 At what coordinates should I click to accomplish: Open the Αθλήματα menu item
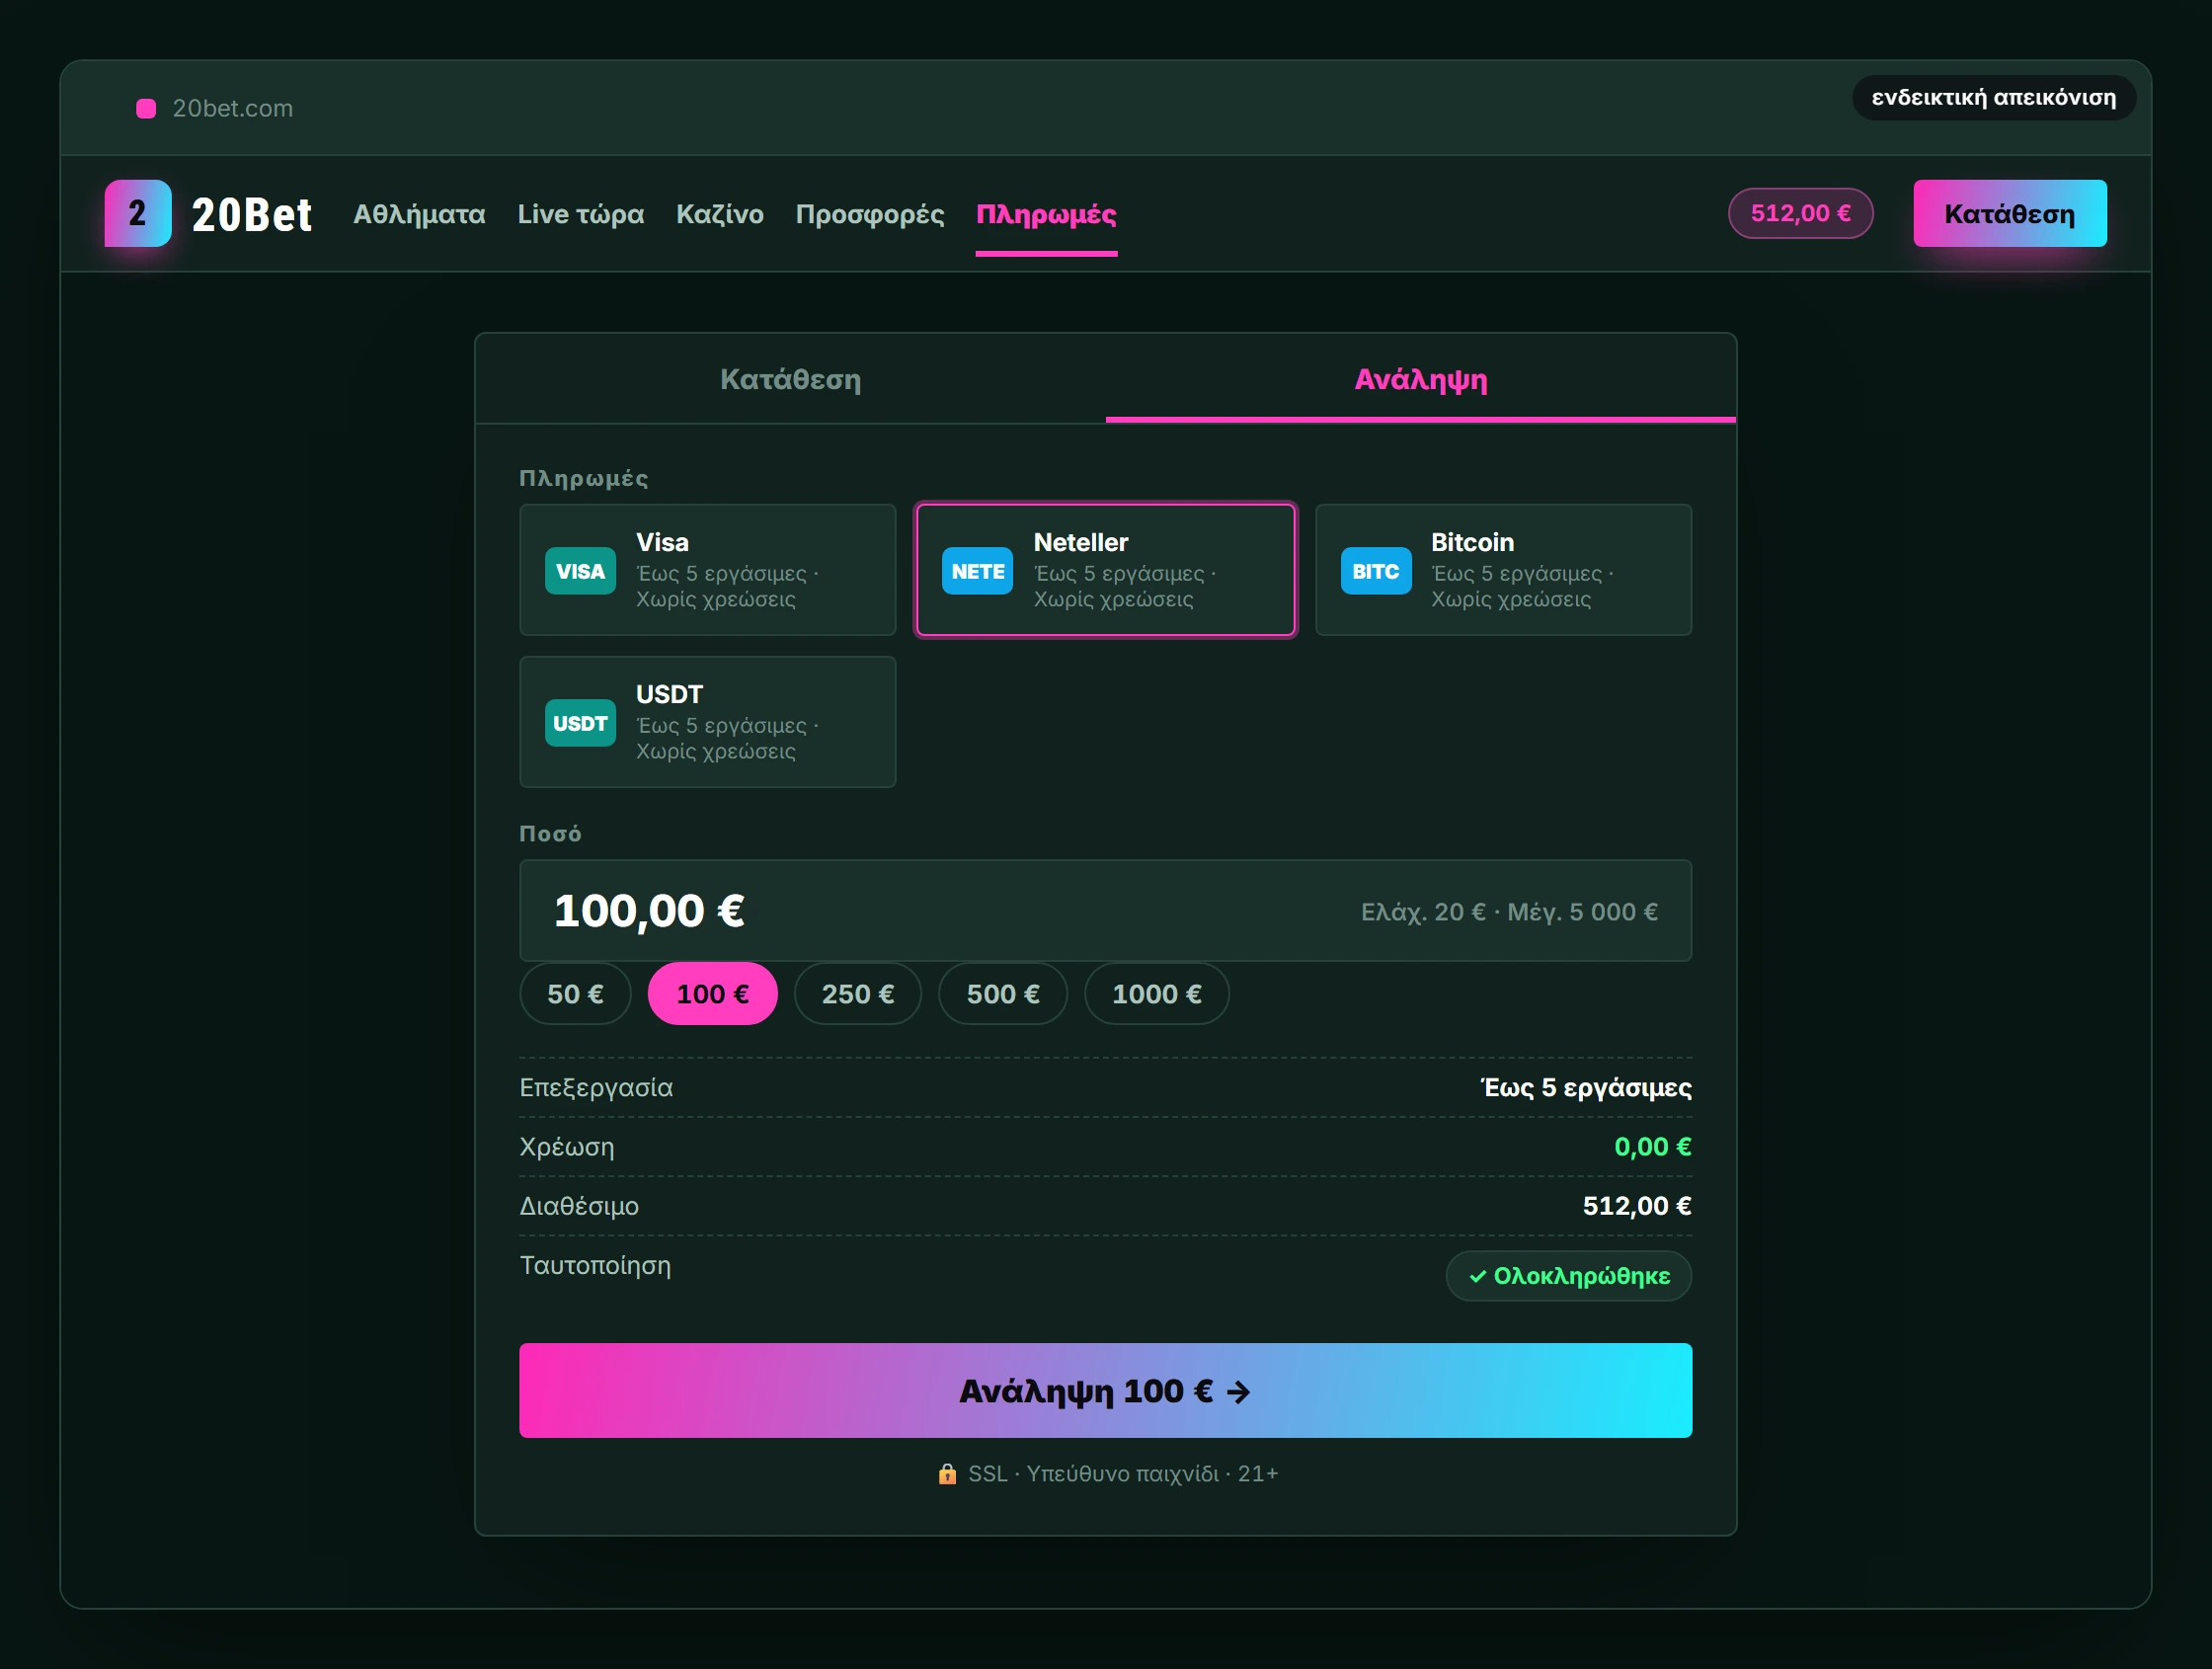pyautogui.click(x=419, y=214)
